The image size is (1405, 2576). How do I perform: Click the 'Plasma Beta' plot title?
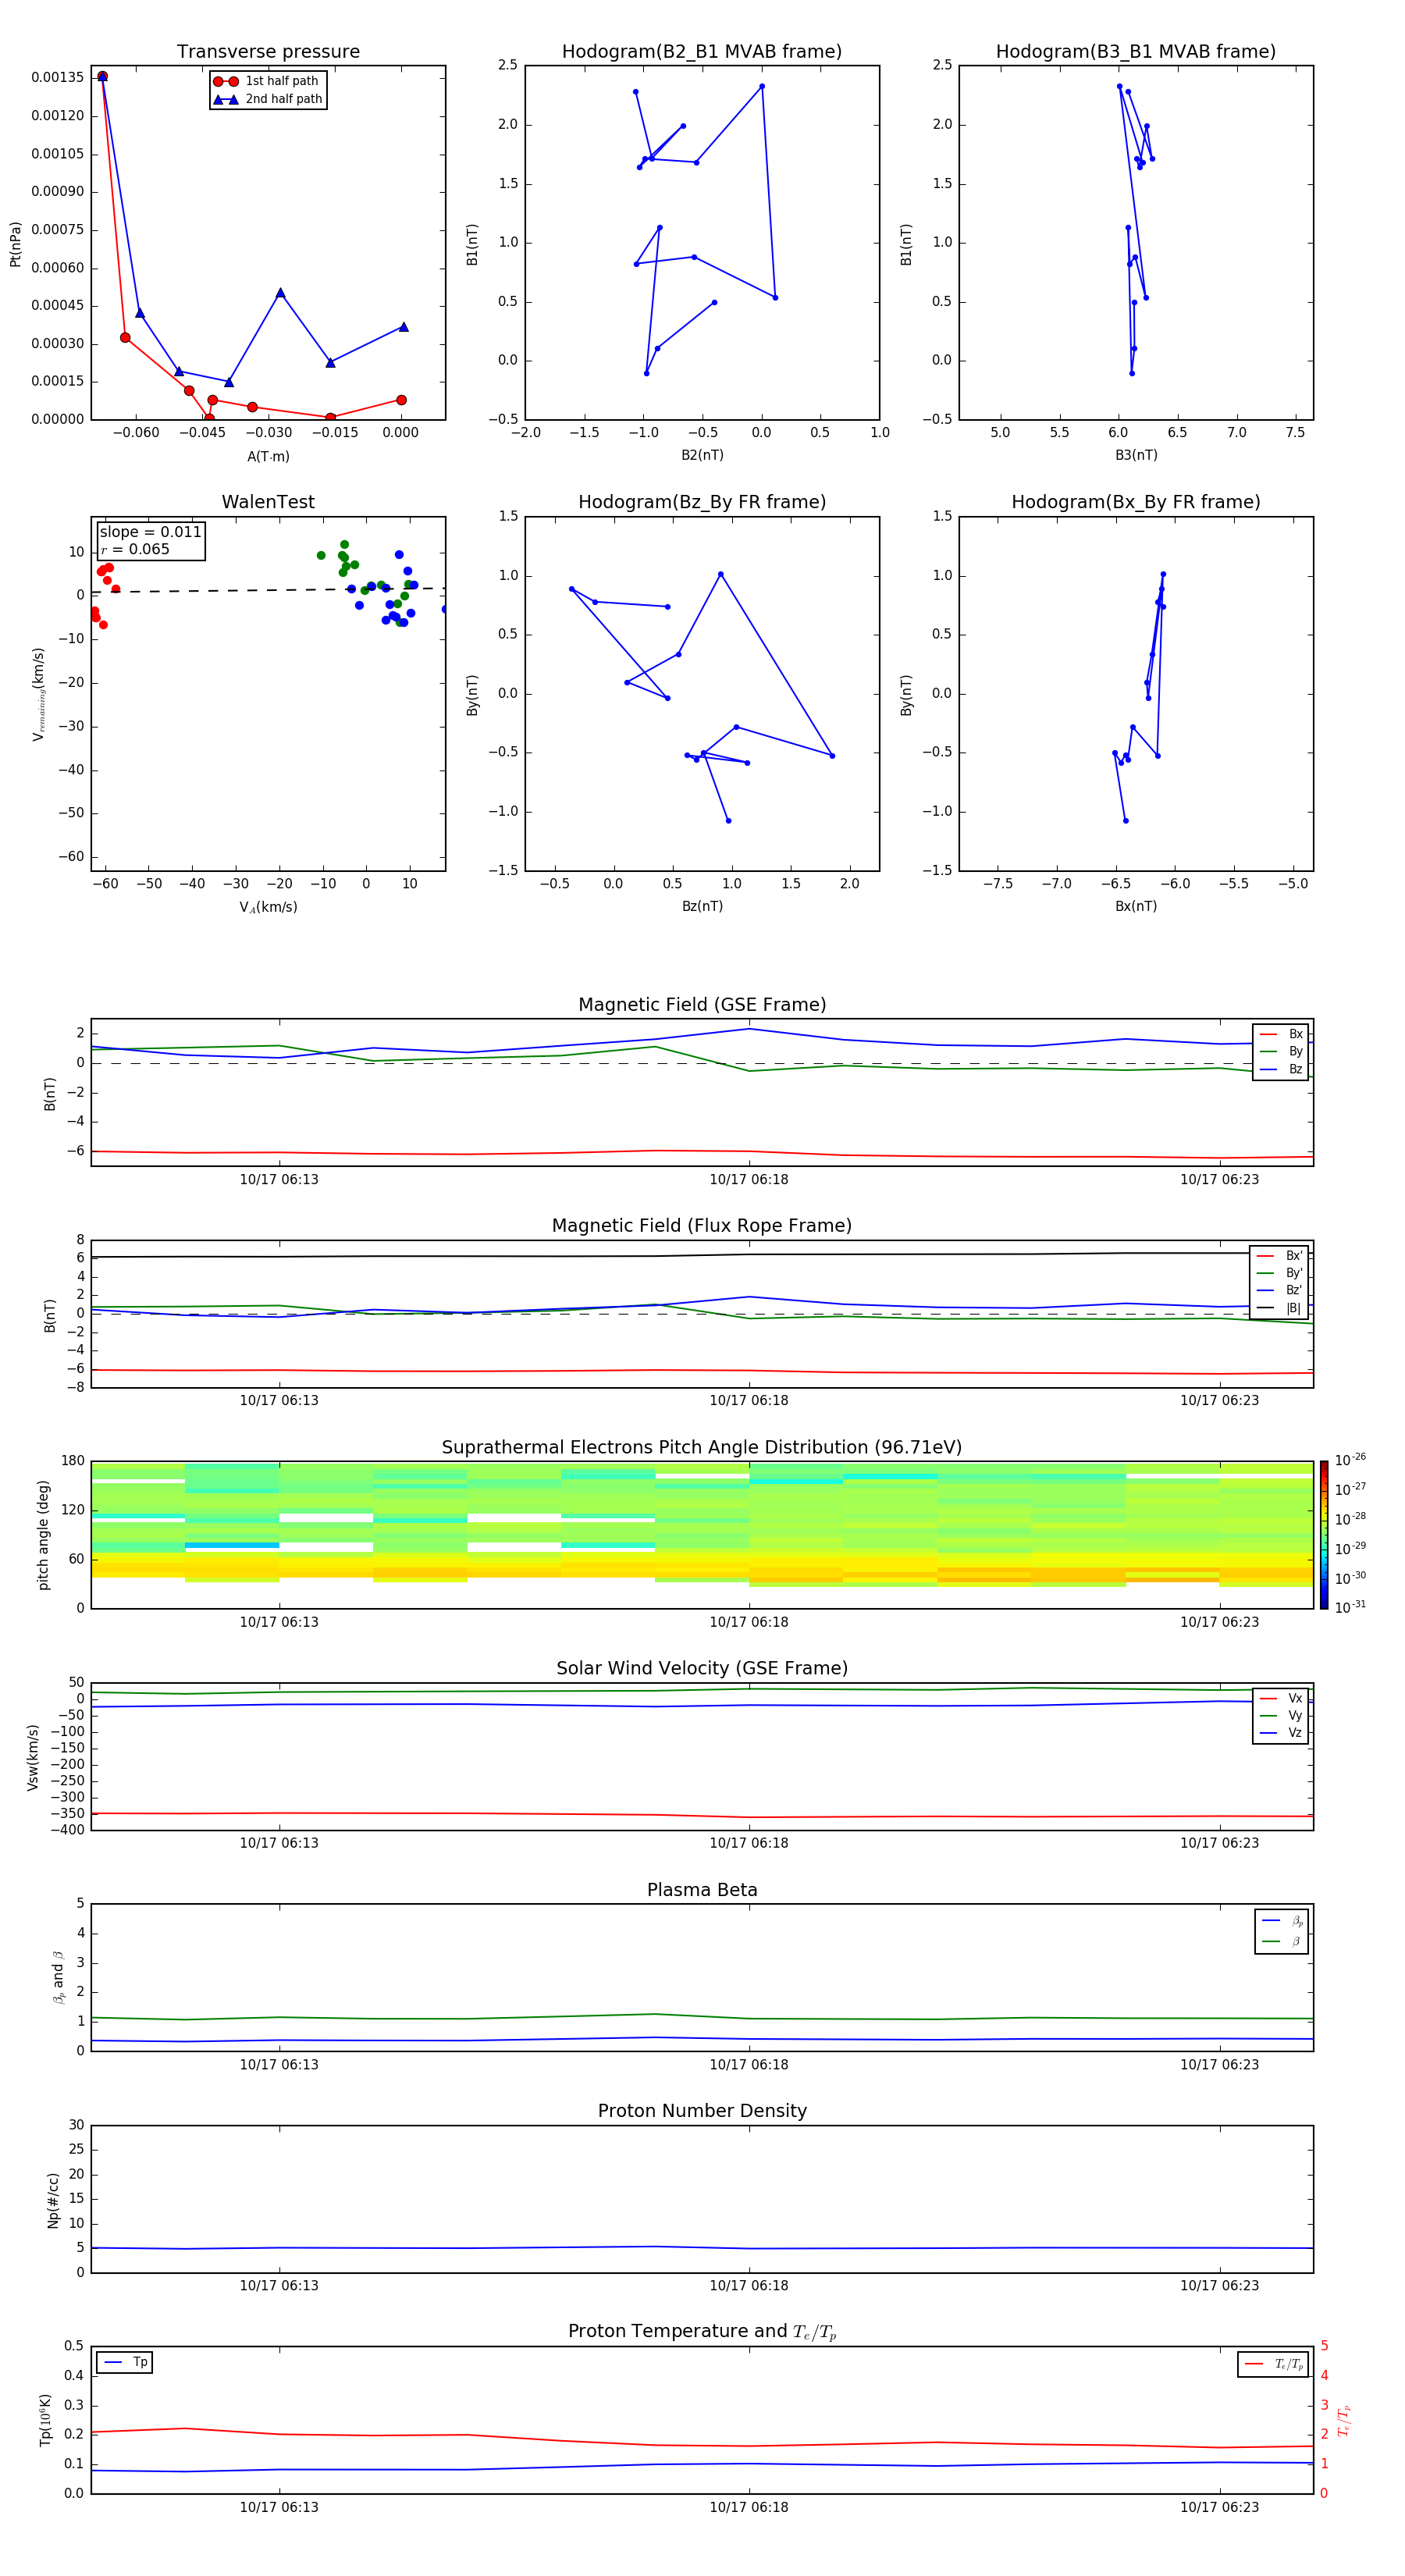(702, 1890)
